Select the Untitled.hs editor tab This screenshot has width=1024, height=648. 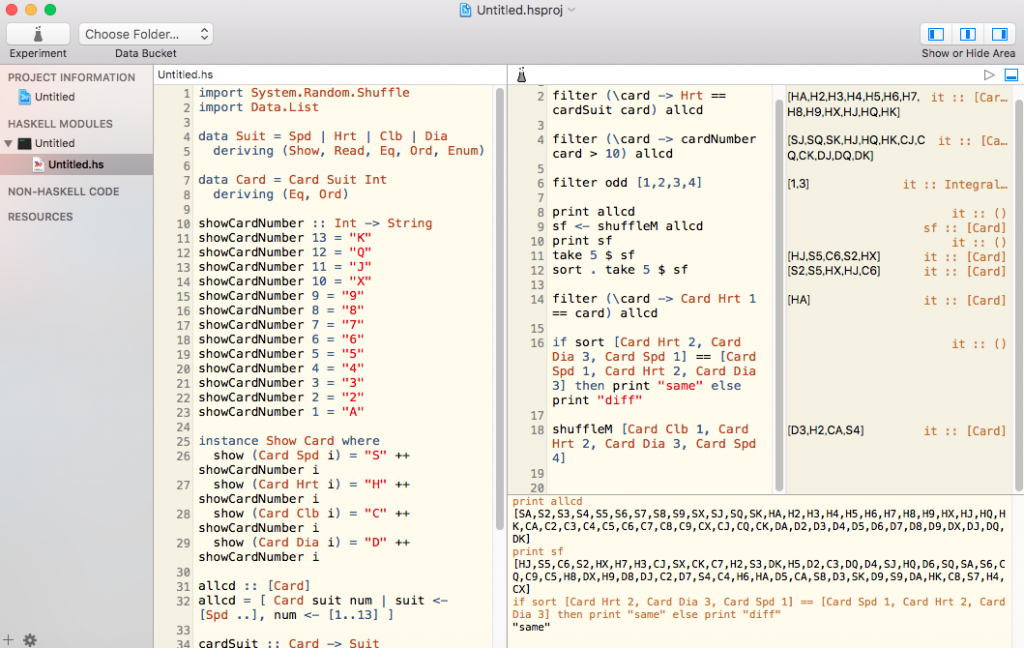click(x=181, y=73)
